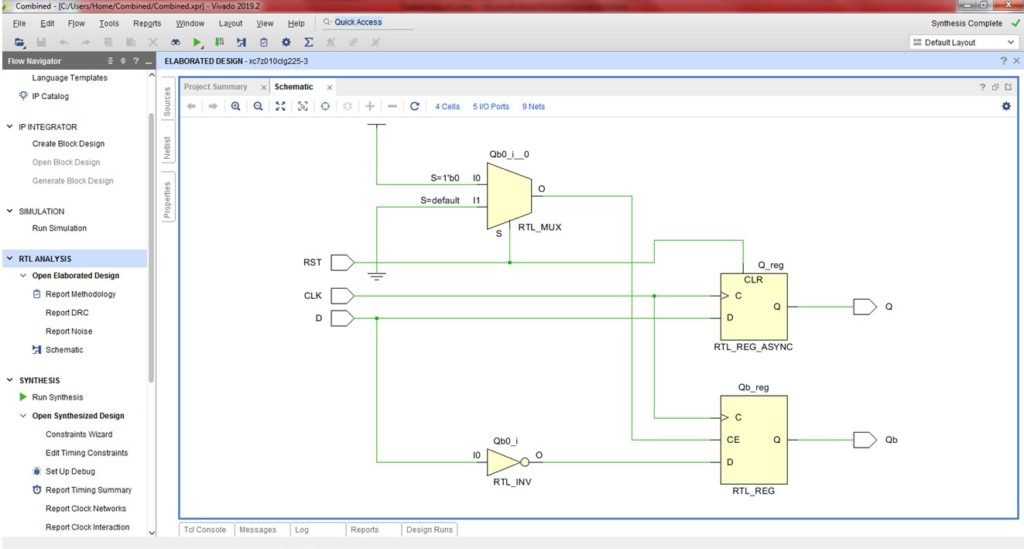
Task: Click the Run Implementation toolbar icon
Action: [219, 42]
